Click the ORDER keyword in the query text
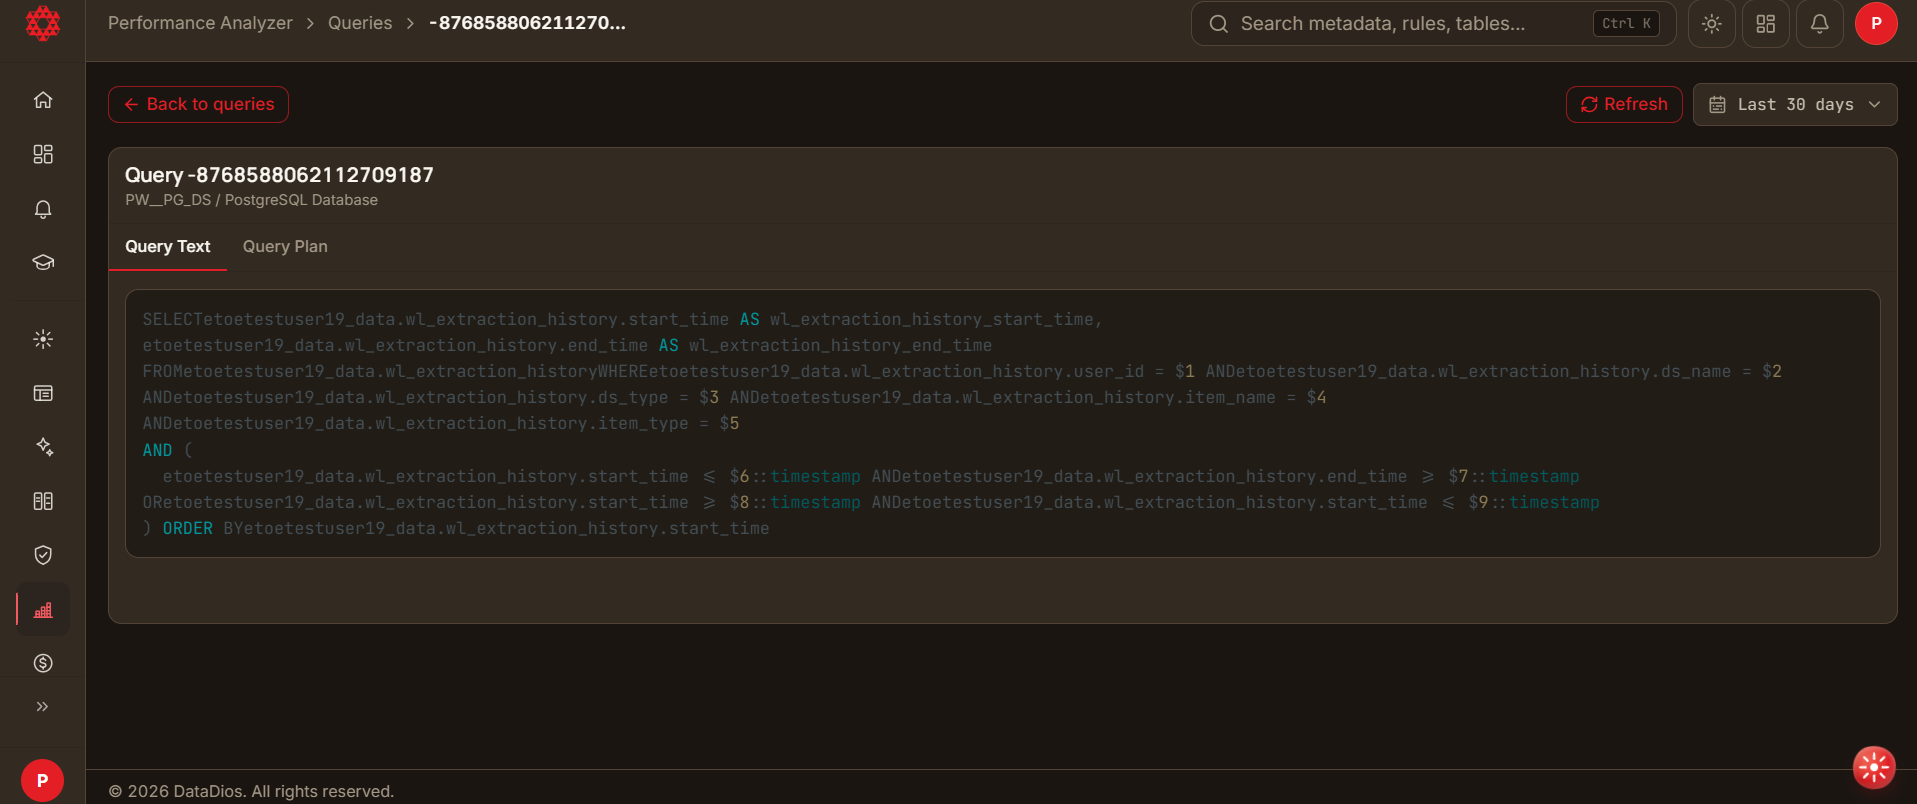The height and width of the screenshot is (804, 1917). pyautogui.click(x=188, y=528)
